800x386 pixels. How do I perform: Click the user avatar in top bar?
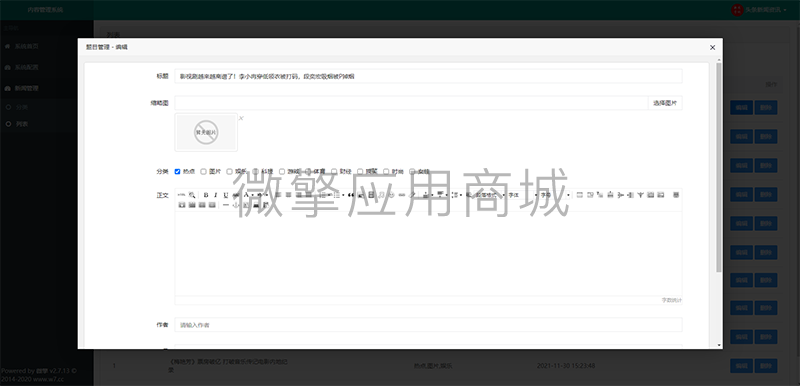point(737,10)
